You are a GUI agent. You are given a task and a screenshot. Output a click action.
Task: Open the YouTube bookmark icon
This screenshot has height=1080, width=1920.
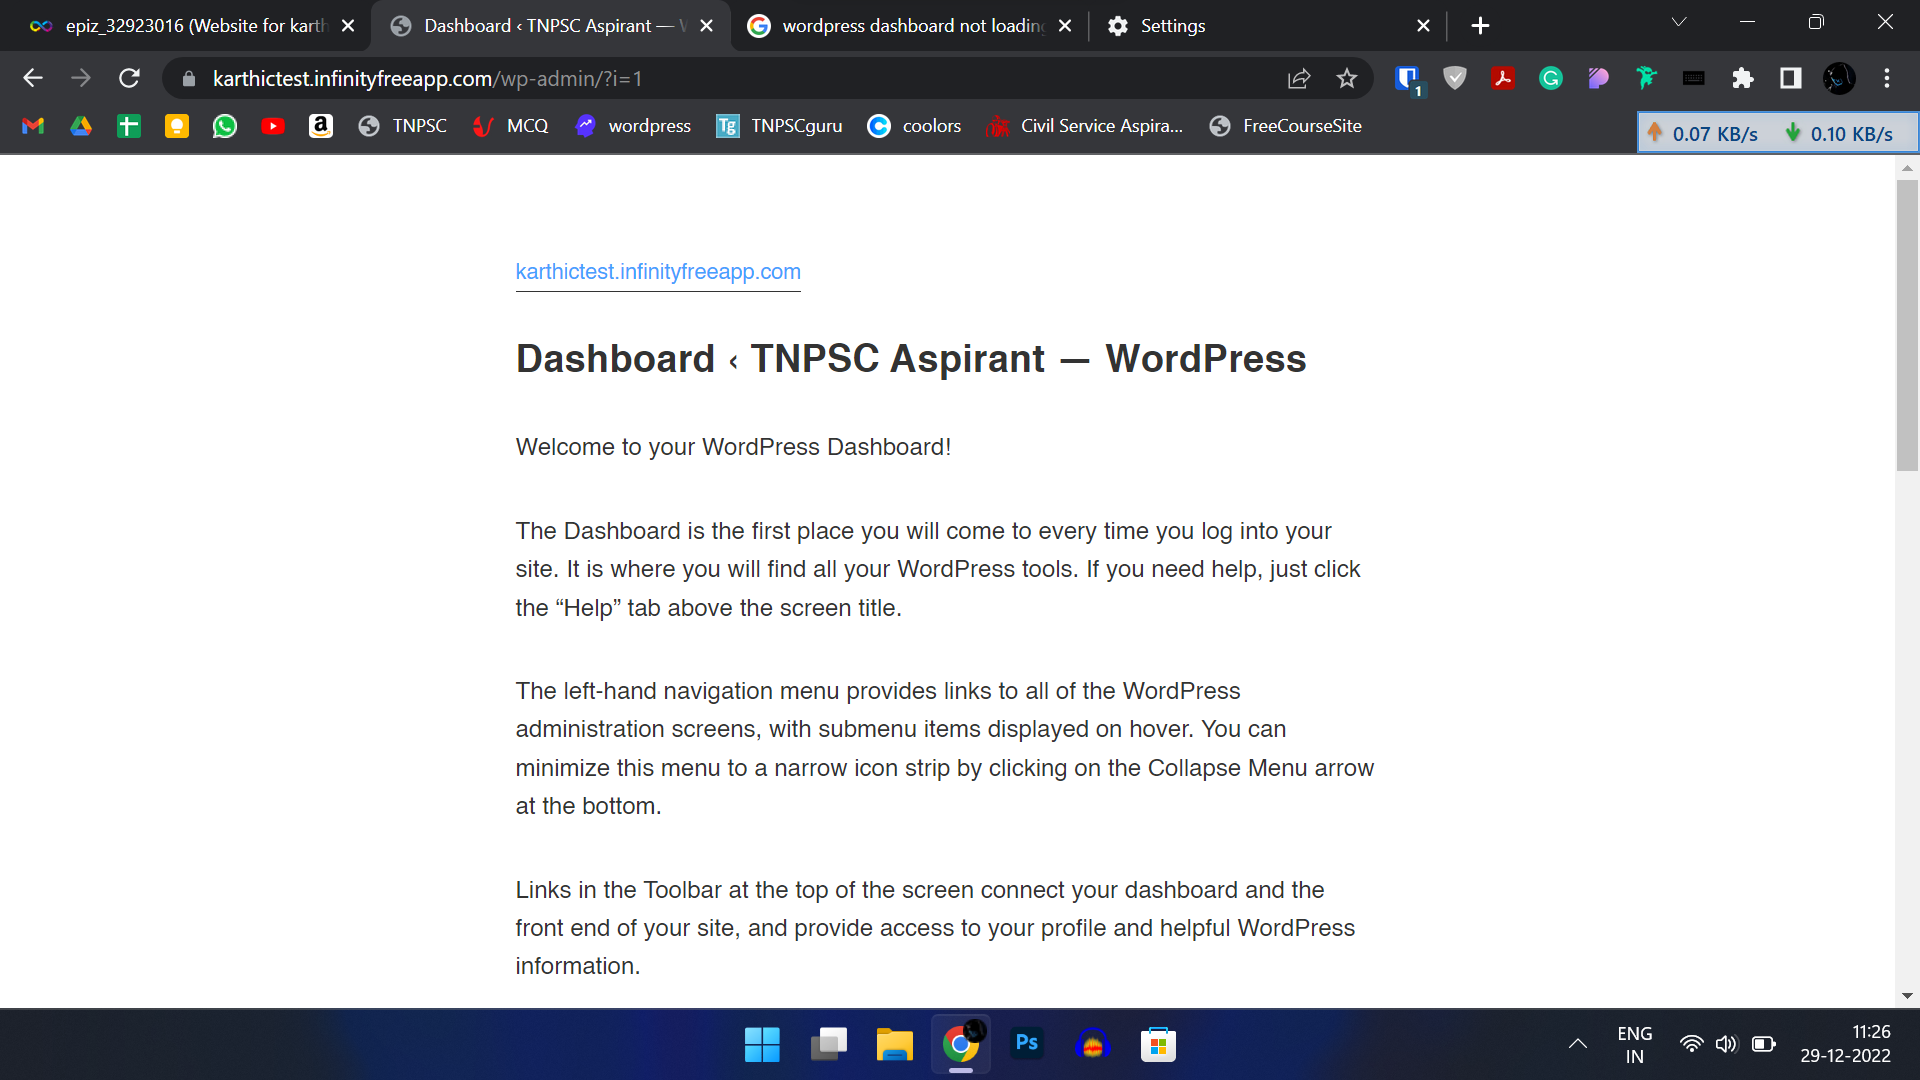[x=273, y=126]
